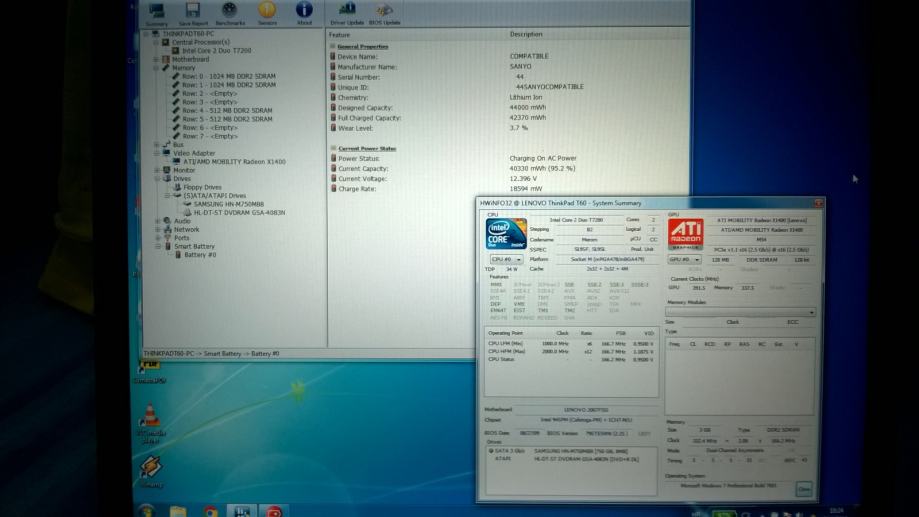919x517 pixels.
Task: Open the About info icon
Action: [x=304, y=13]
